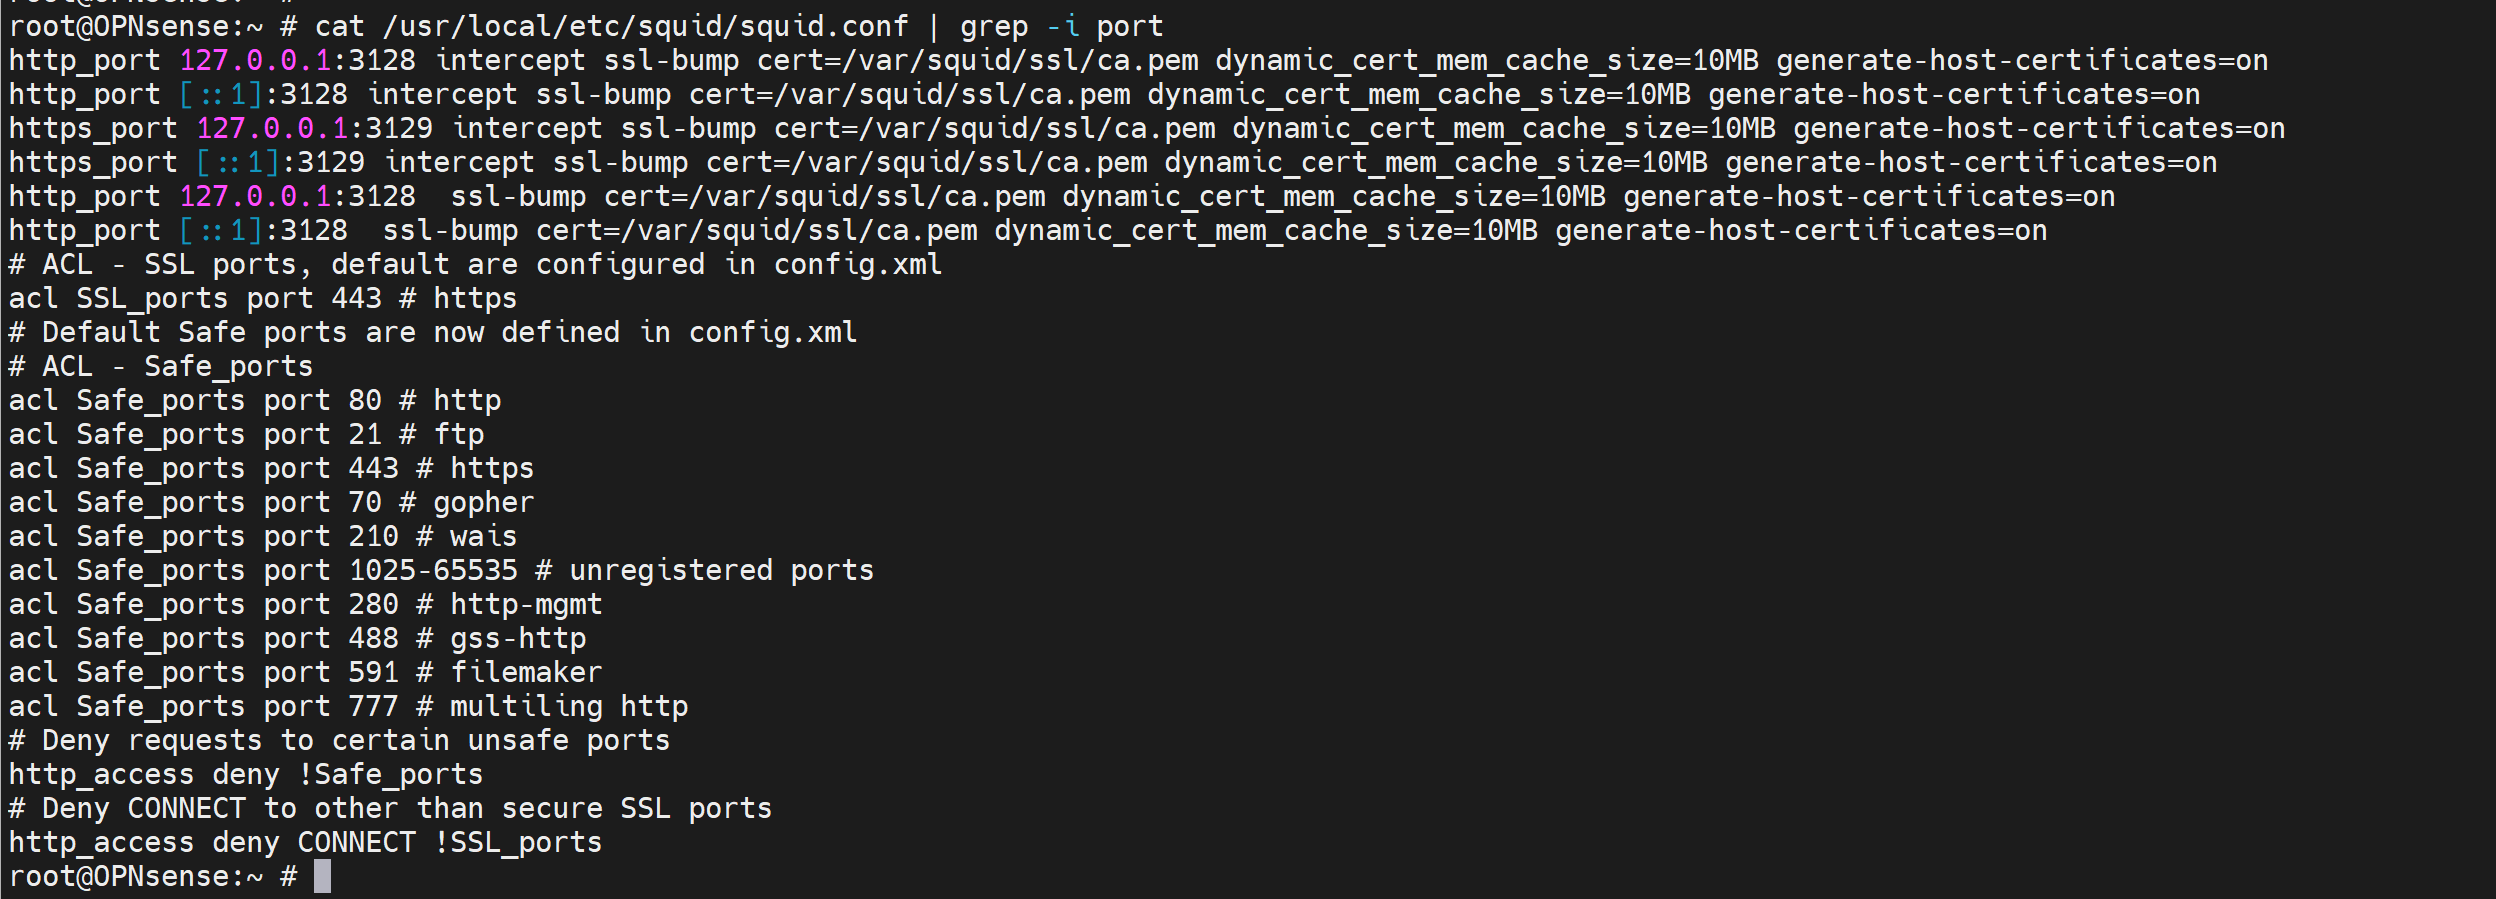Click the "http_access deny !Safe_ports" line
2496x899 pixels.
click(246, 775)
